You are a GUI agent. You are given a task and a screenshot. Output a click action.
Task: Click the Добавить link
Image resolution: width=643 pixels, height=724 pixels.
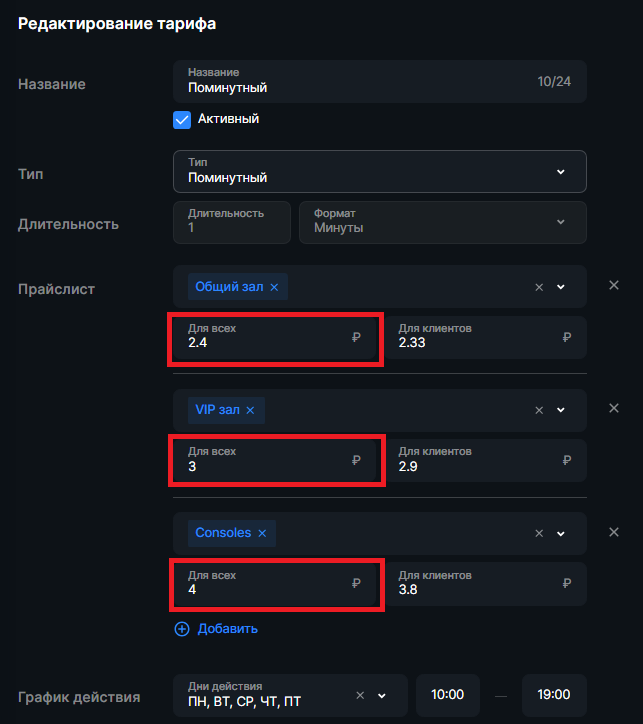(x=228, y=629)
